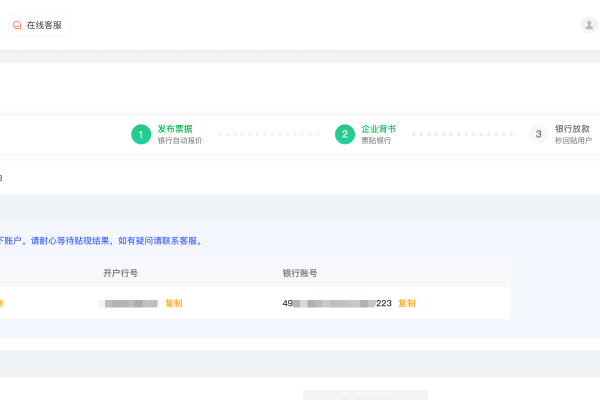Screen dimensions: 600x400
Task: Click the masked bank account number ending 223
Action: [x=337, y=304]
